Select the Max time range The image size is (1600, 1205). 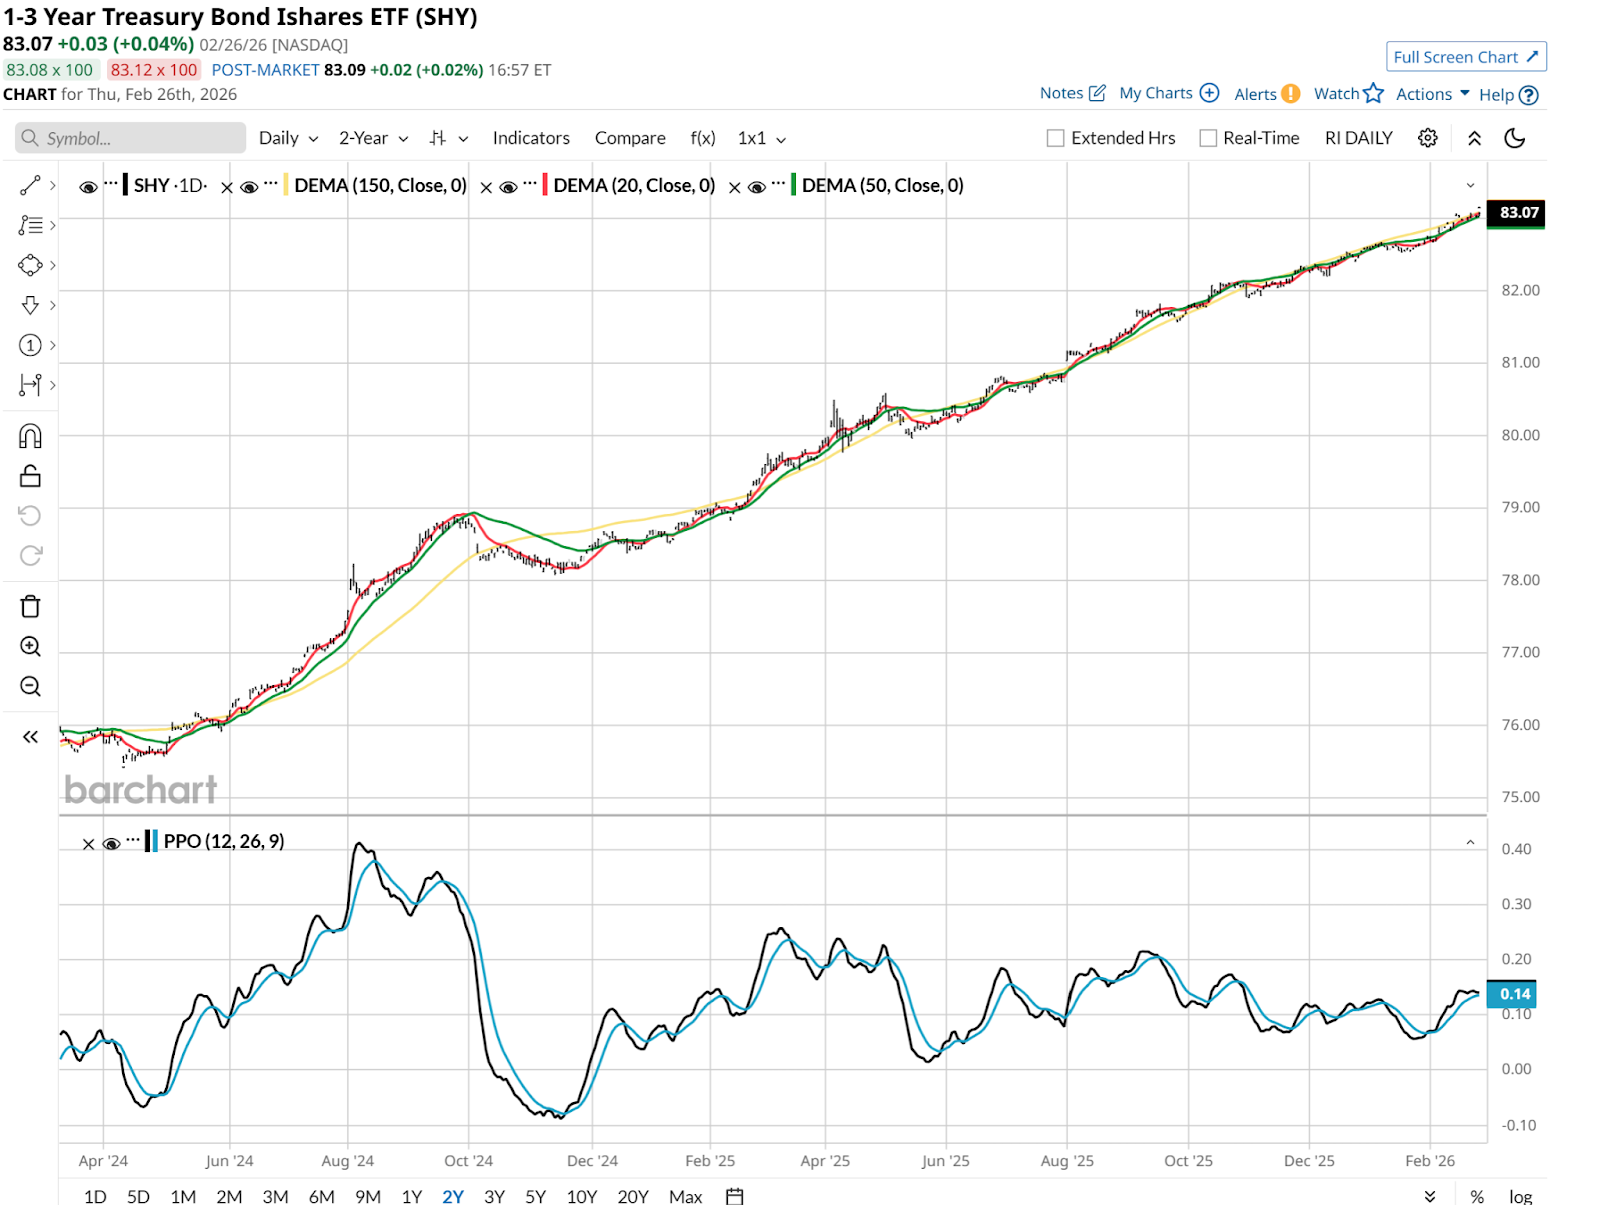pos(685,1196)
